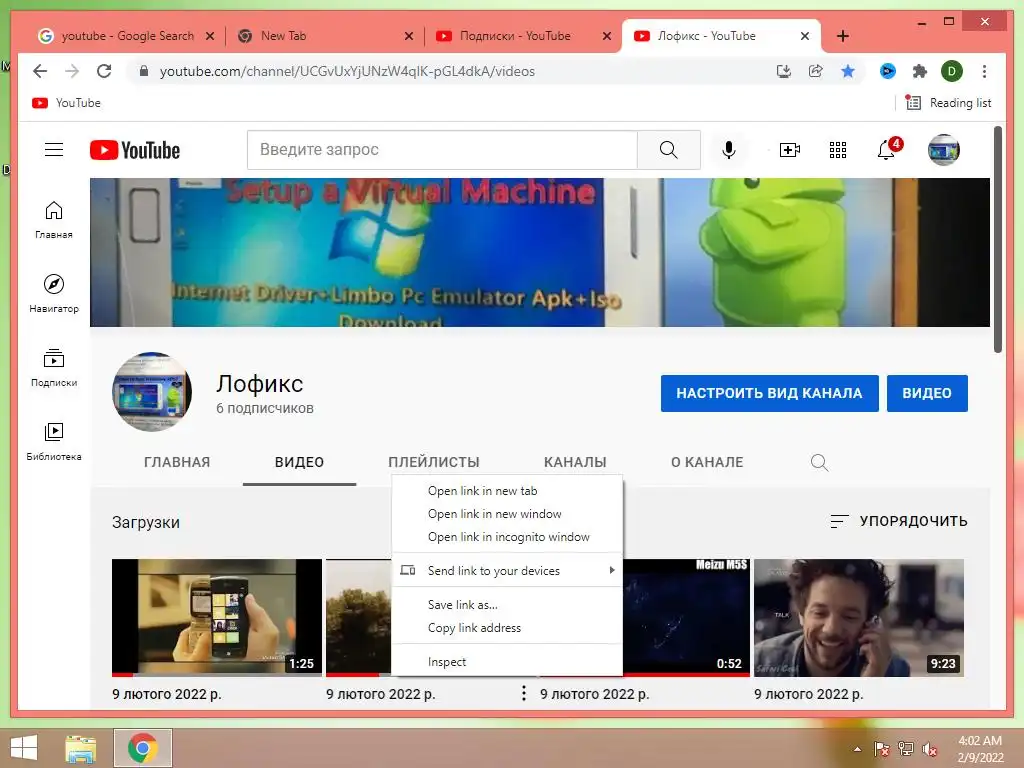Open Библиотека in sidebar
The width and height of the screenshot is (1024, 768).
point(54,441)
